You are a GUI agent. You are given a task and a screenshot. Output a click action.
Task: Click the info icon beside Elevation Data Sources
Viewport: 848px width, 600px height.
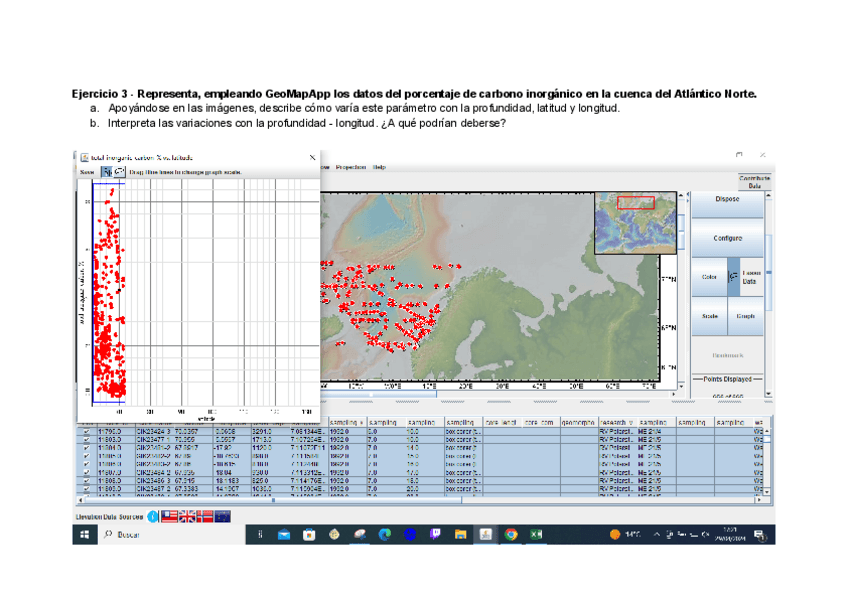153,516
